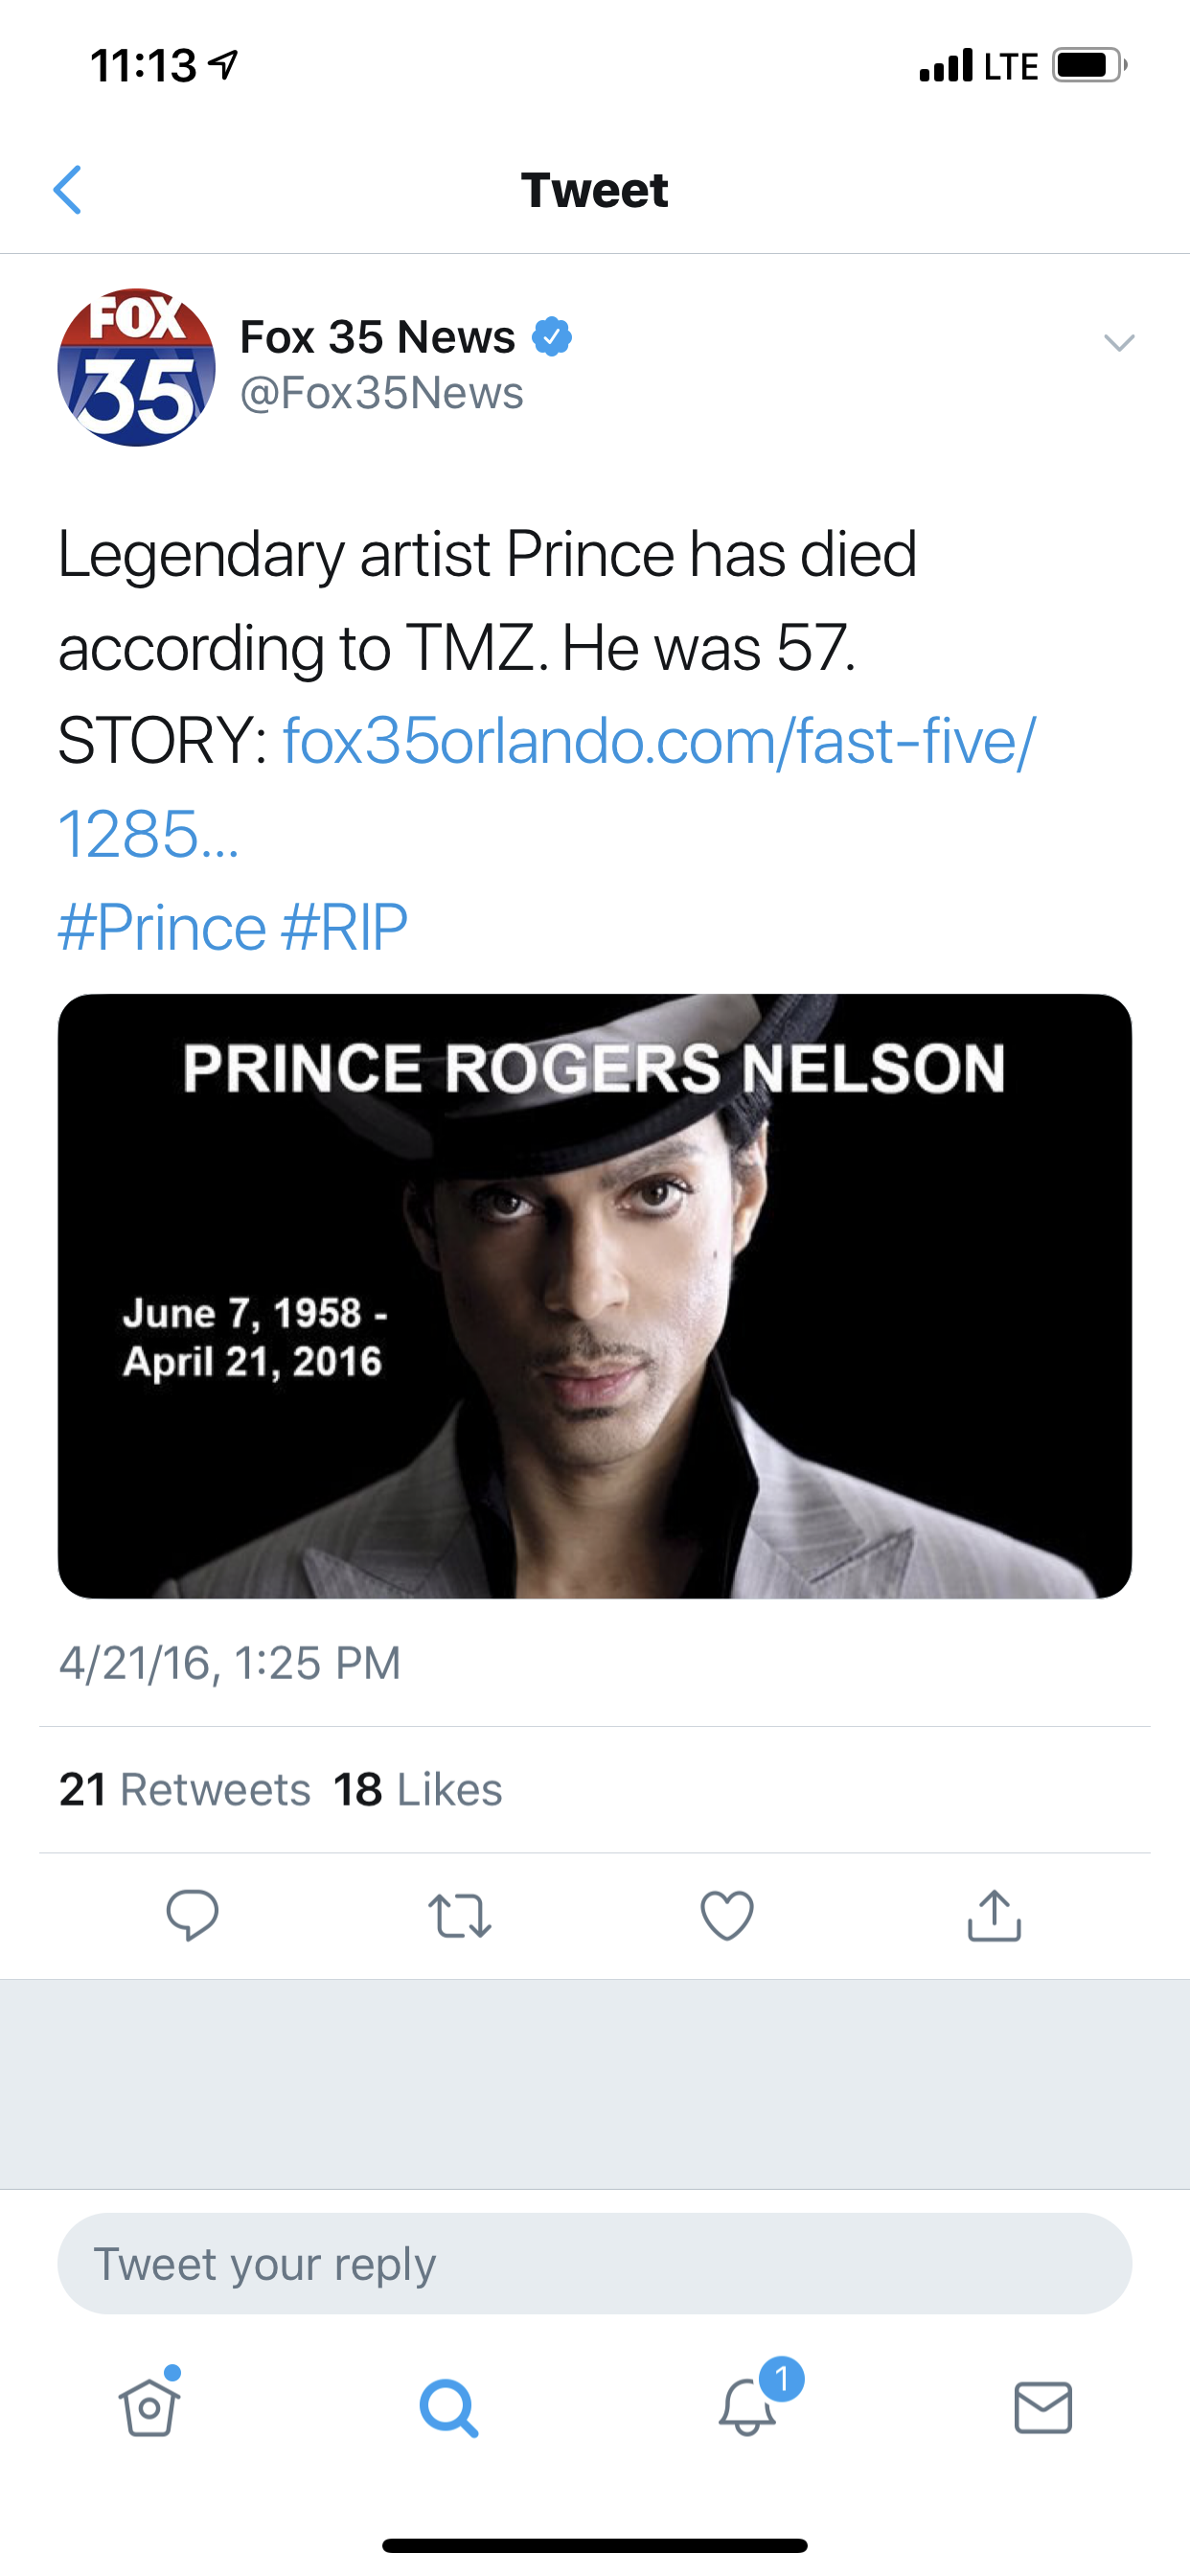Open the #RIP hashtag
This screenshot has height=2576, width=1190.
[x=345, y=927]
